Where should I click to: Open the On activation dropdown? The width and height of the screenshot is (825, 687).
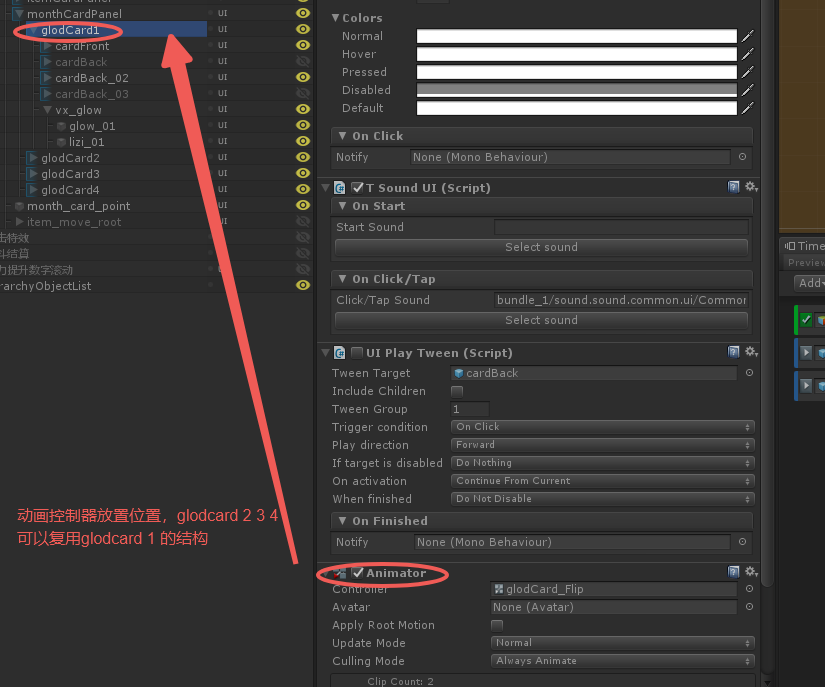[602, 481]
